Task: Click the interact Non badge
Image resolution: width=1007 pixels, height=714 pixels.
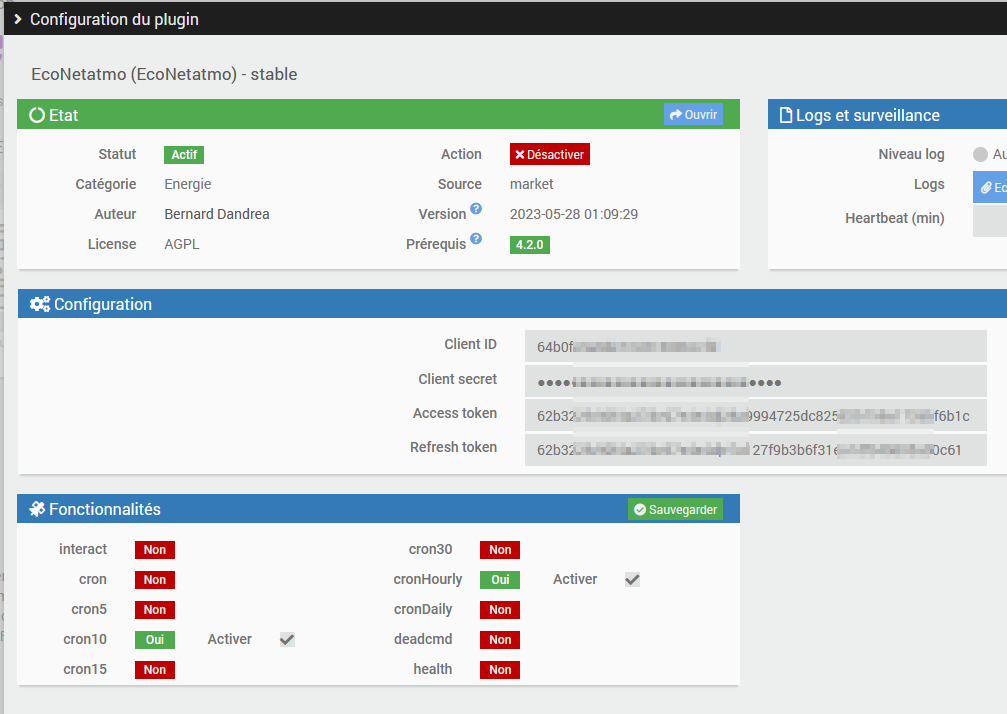Action: (155, 550)
